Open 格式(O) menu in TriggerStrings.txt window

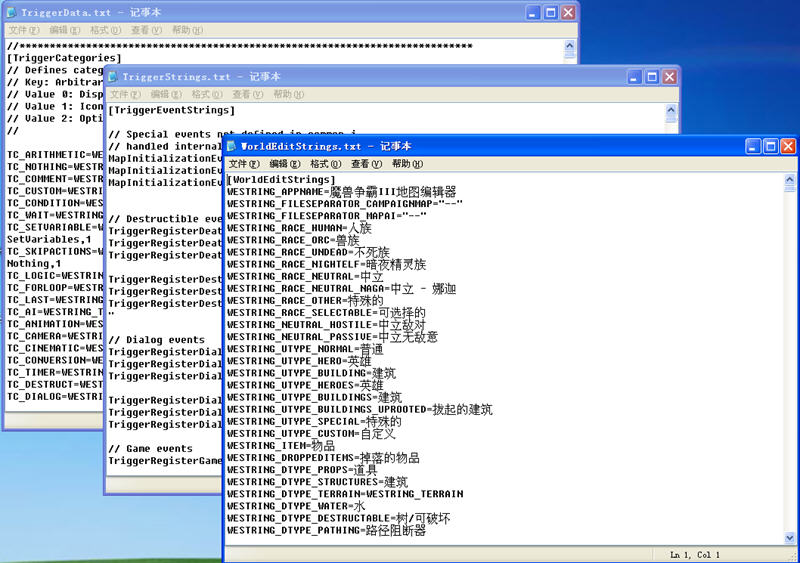click(207, 94)
